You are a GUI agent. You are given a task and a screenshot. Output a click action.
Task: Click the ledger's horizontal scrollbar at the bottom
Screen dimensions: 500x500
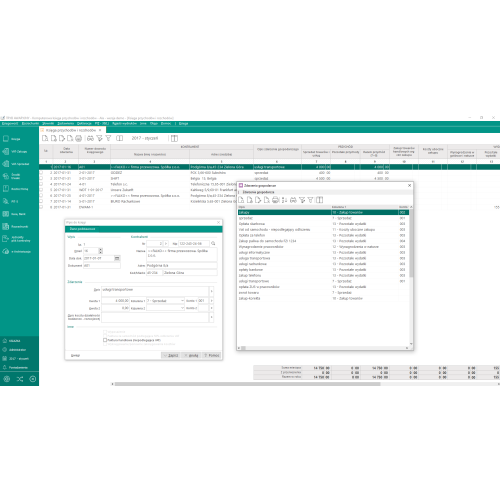pyautogui.click(x=247, y=384)
